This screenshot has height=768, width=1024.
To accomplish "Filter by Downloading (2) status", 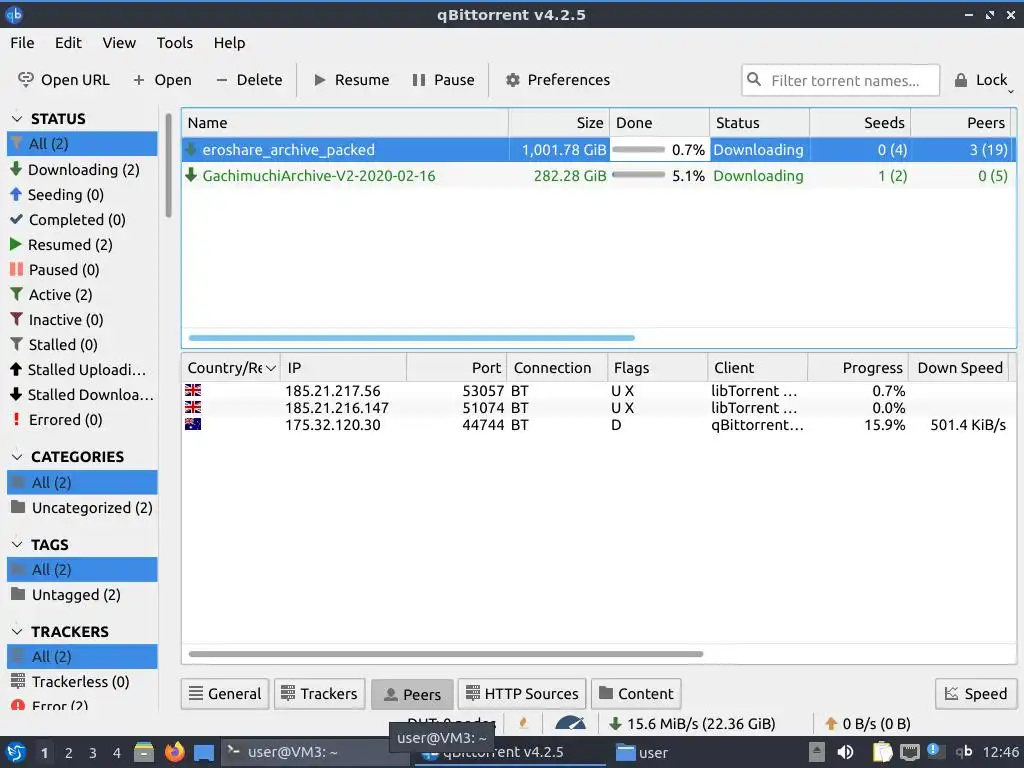I will tap(82, 170).
